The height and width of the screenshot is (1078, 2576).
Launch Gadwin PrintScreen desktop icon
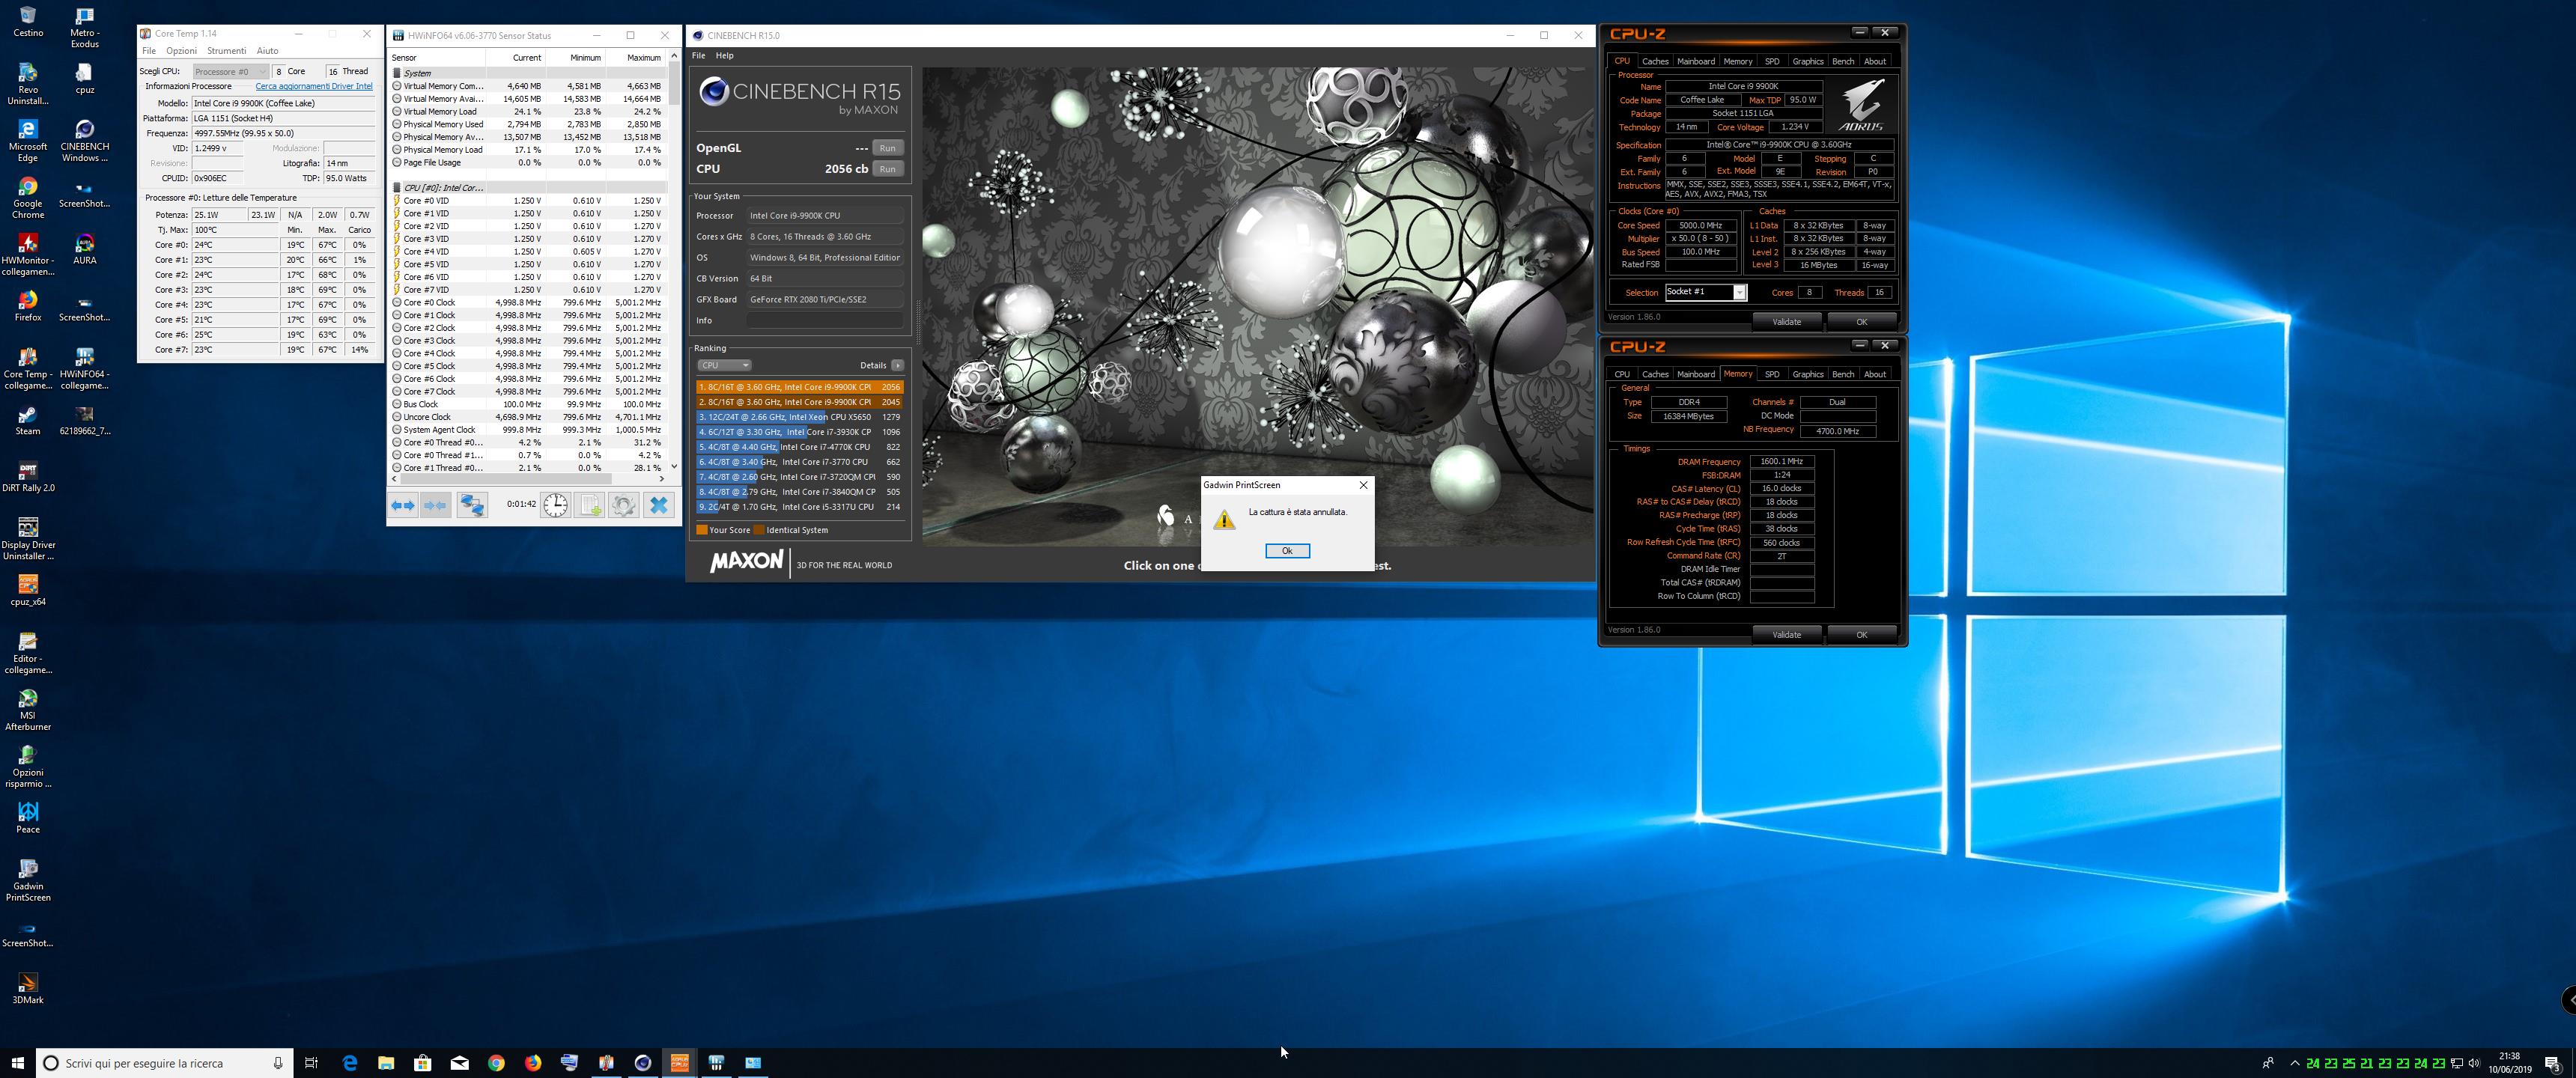pos(28,880)
